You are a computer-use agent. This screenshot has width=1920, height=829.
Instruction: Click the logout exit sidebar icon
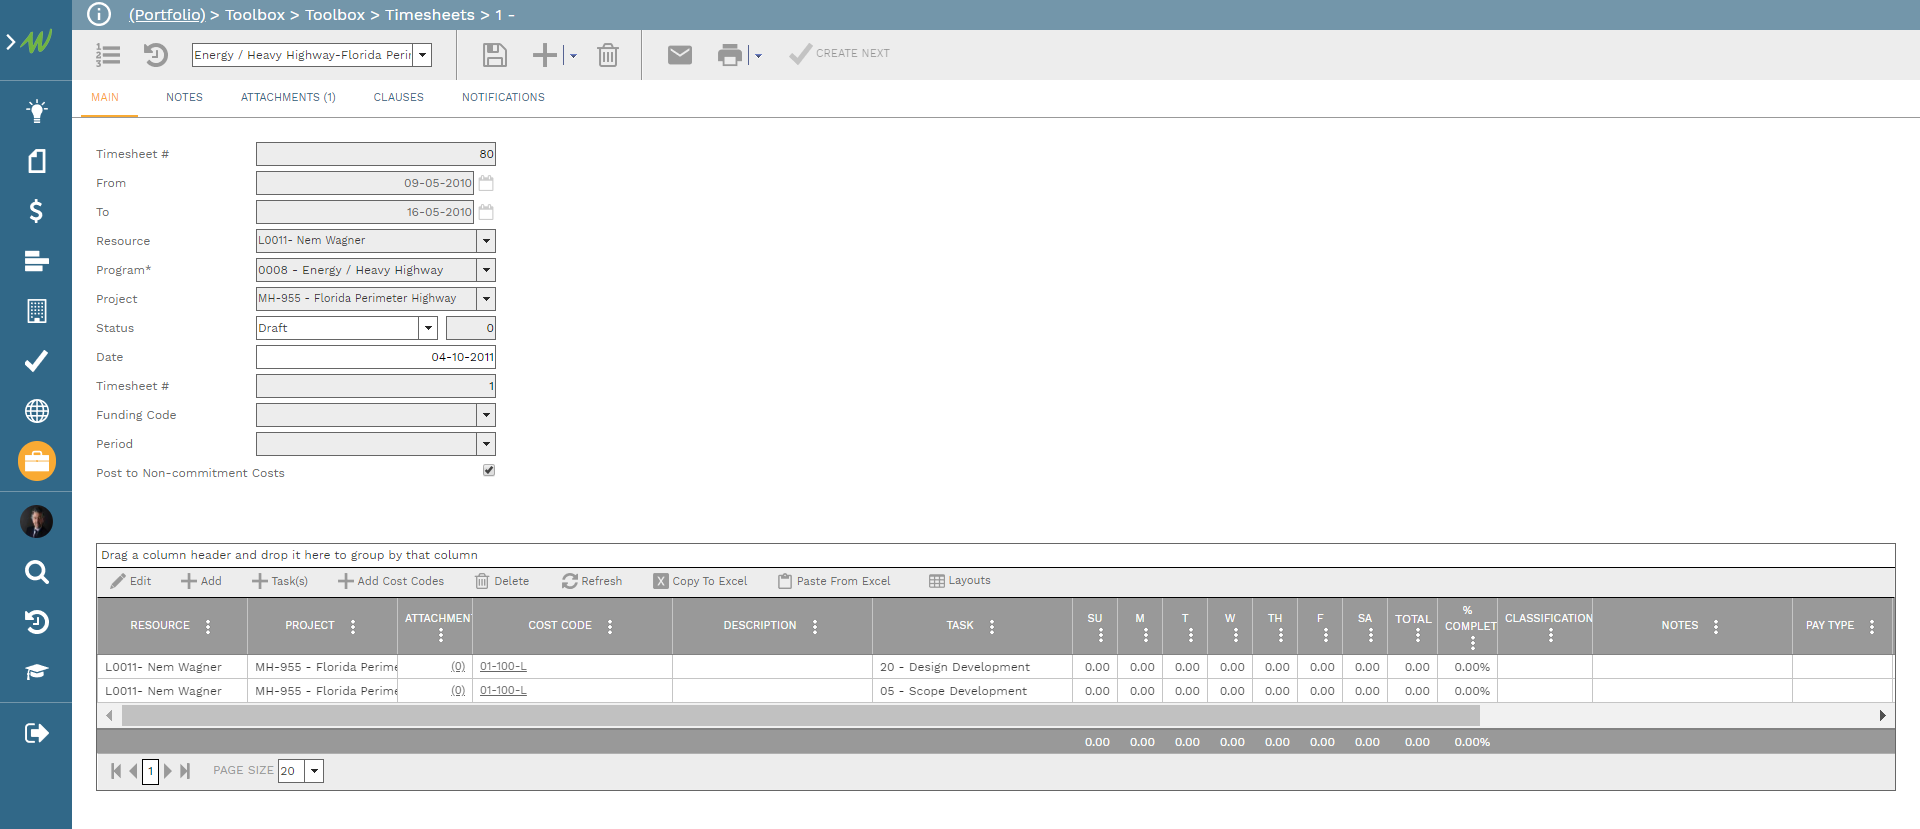click(36, 733)
